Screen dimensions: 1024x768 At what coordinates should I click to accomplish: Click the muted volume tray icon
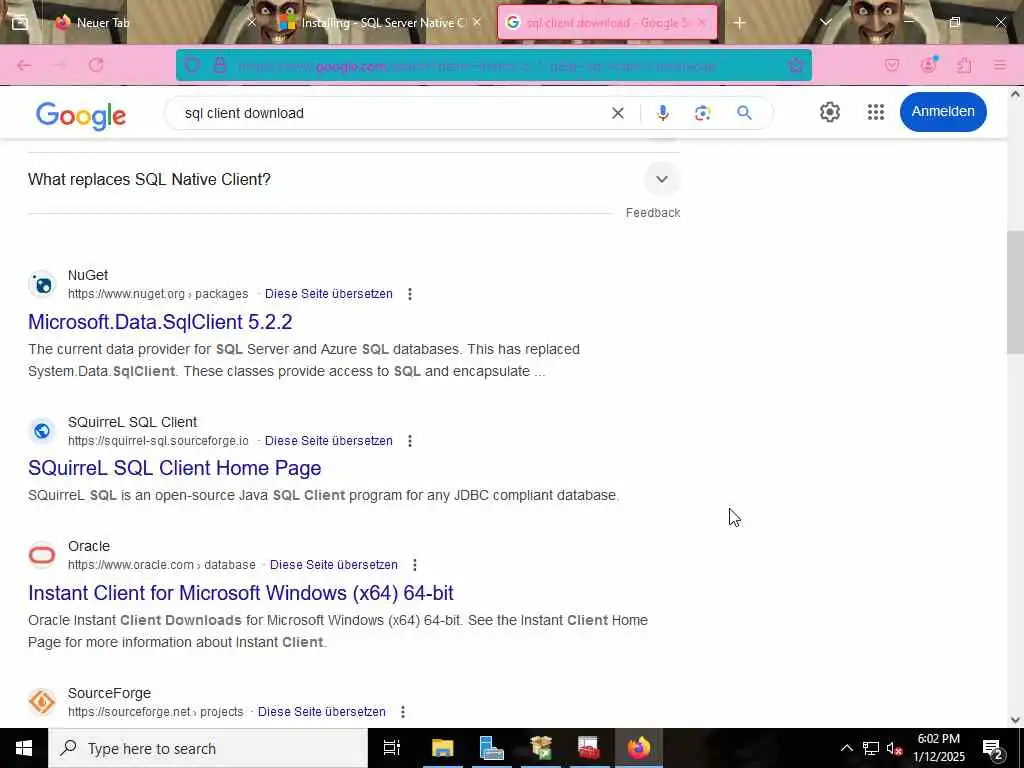(x=893, y=748)
